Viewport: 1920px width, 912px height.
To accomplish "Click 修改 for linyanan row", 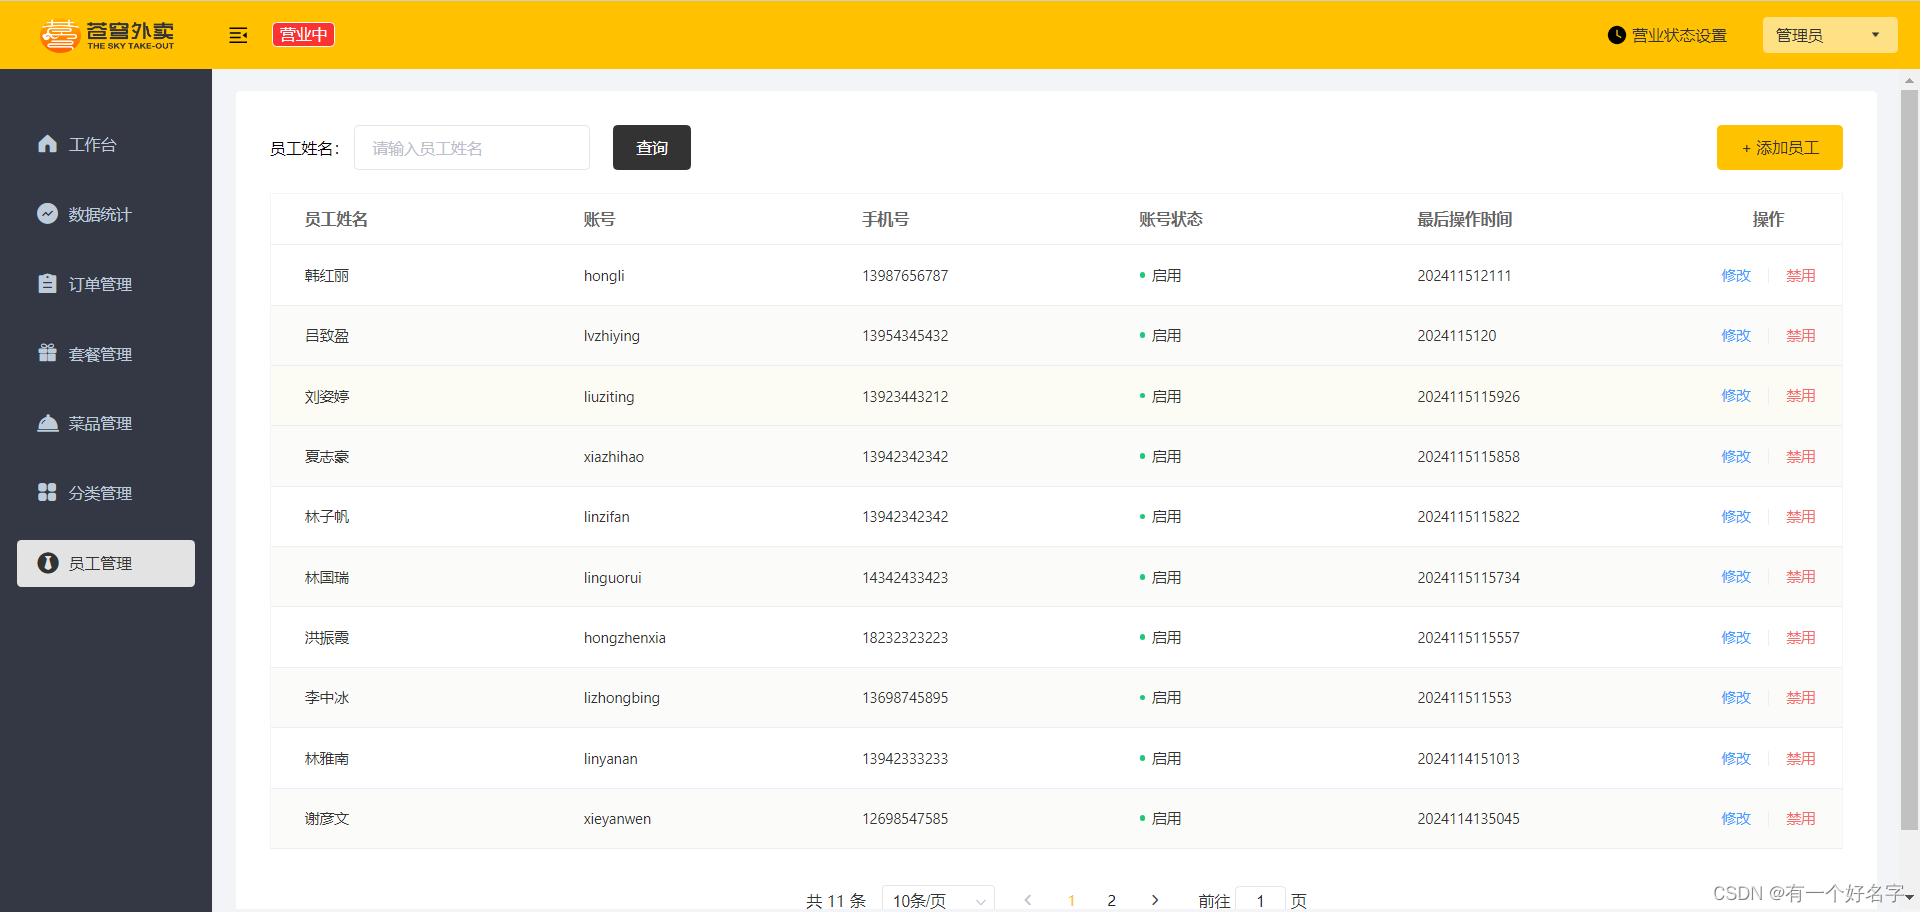I will (x=1736, y=758).
